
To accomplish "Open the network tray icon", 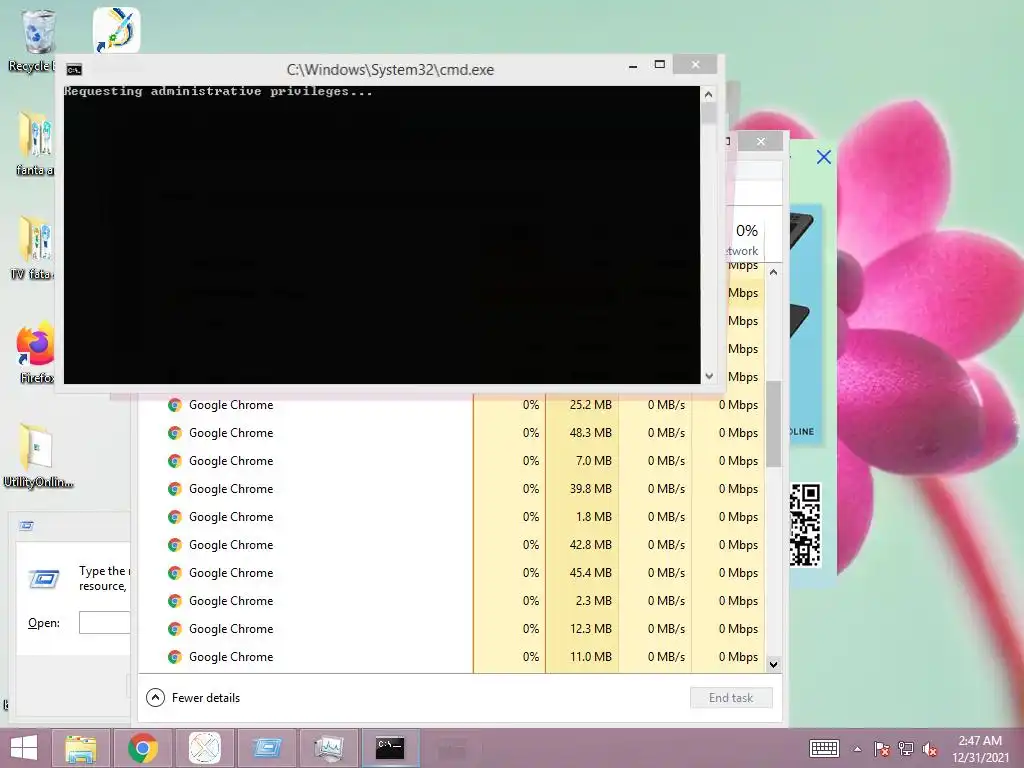I will click(906, 748).
